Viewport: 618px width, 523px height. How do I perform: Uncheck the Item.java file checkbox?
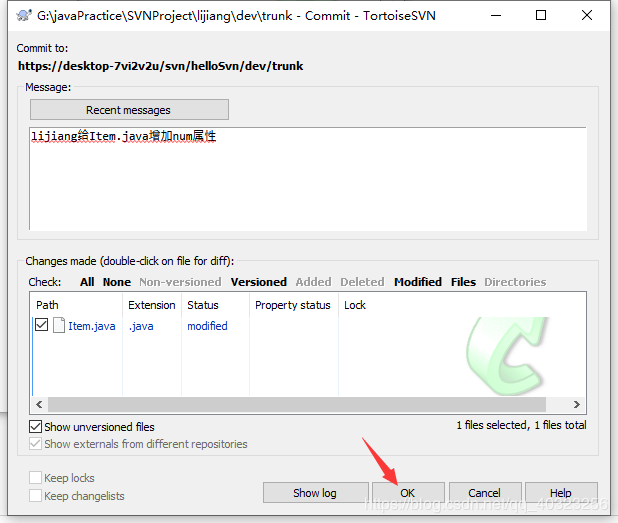(x=41, y=326)
